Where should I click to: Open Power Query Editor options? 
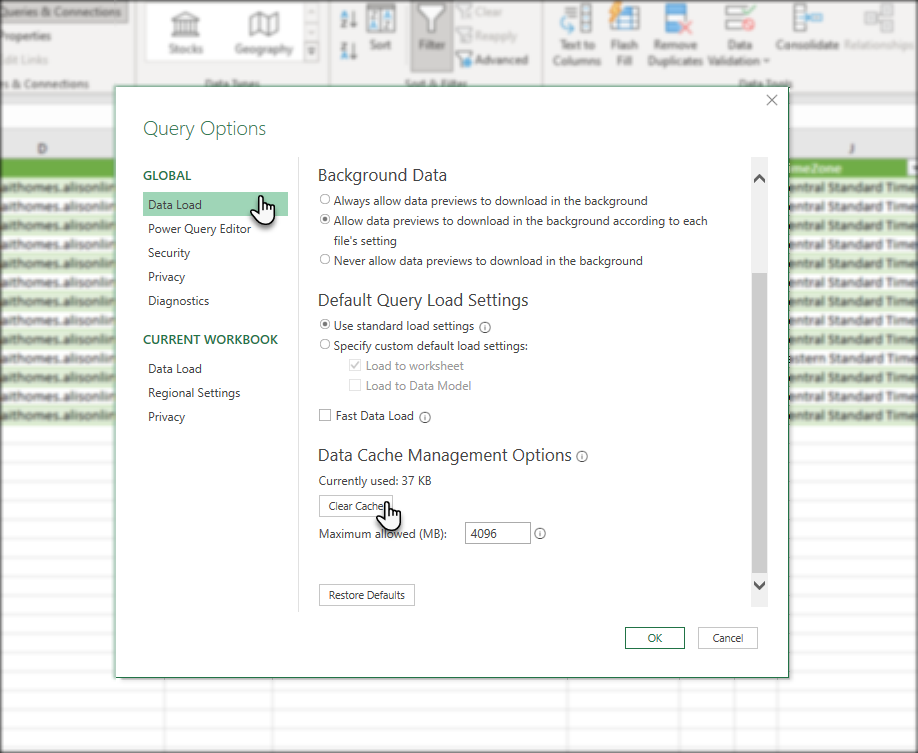tap(199, 228)
